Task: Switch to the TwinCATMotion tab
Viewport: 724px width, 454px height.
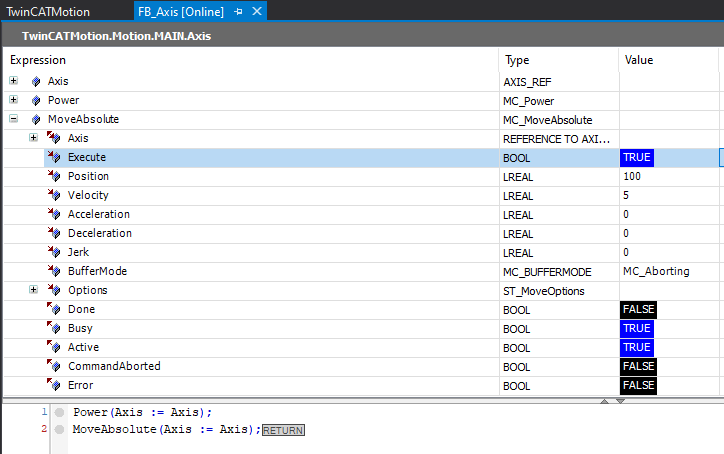Action: tap(48, 12)
